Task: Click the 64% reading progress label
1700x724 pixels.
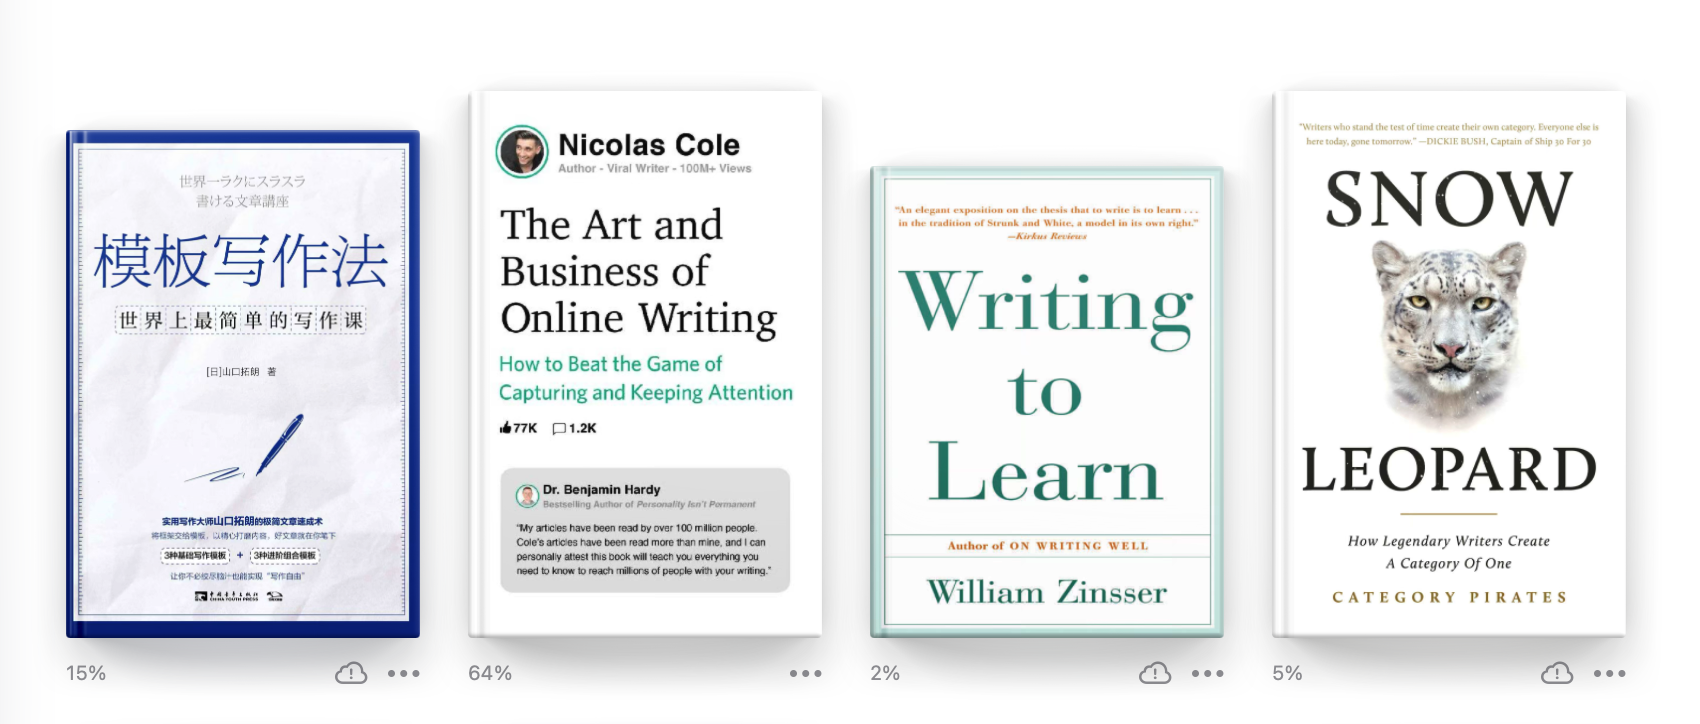Action: coord(490,673)
